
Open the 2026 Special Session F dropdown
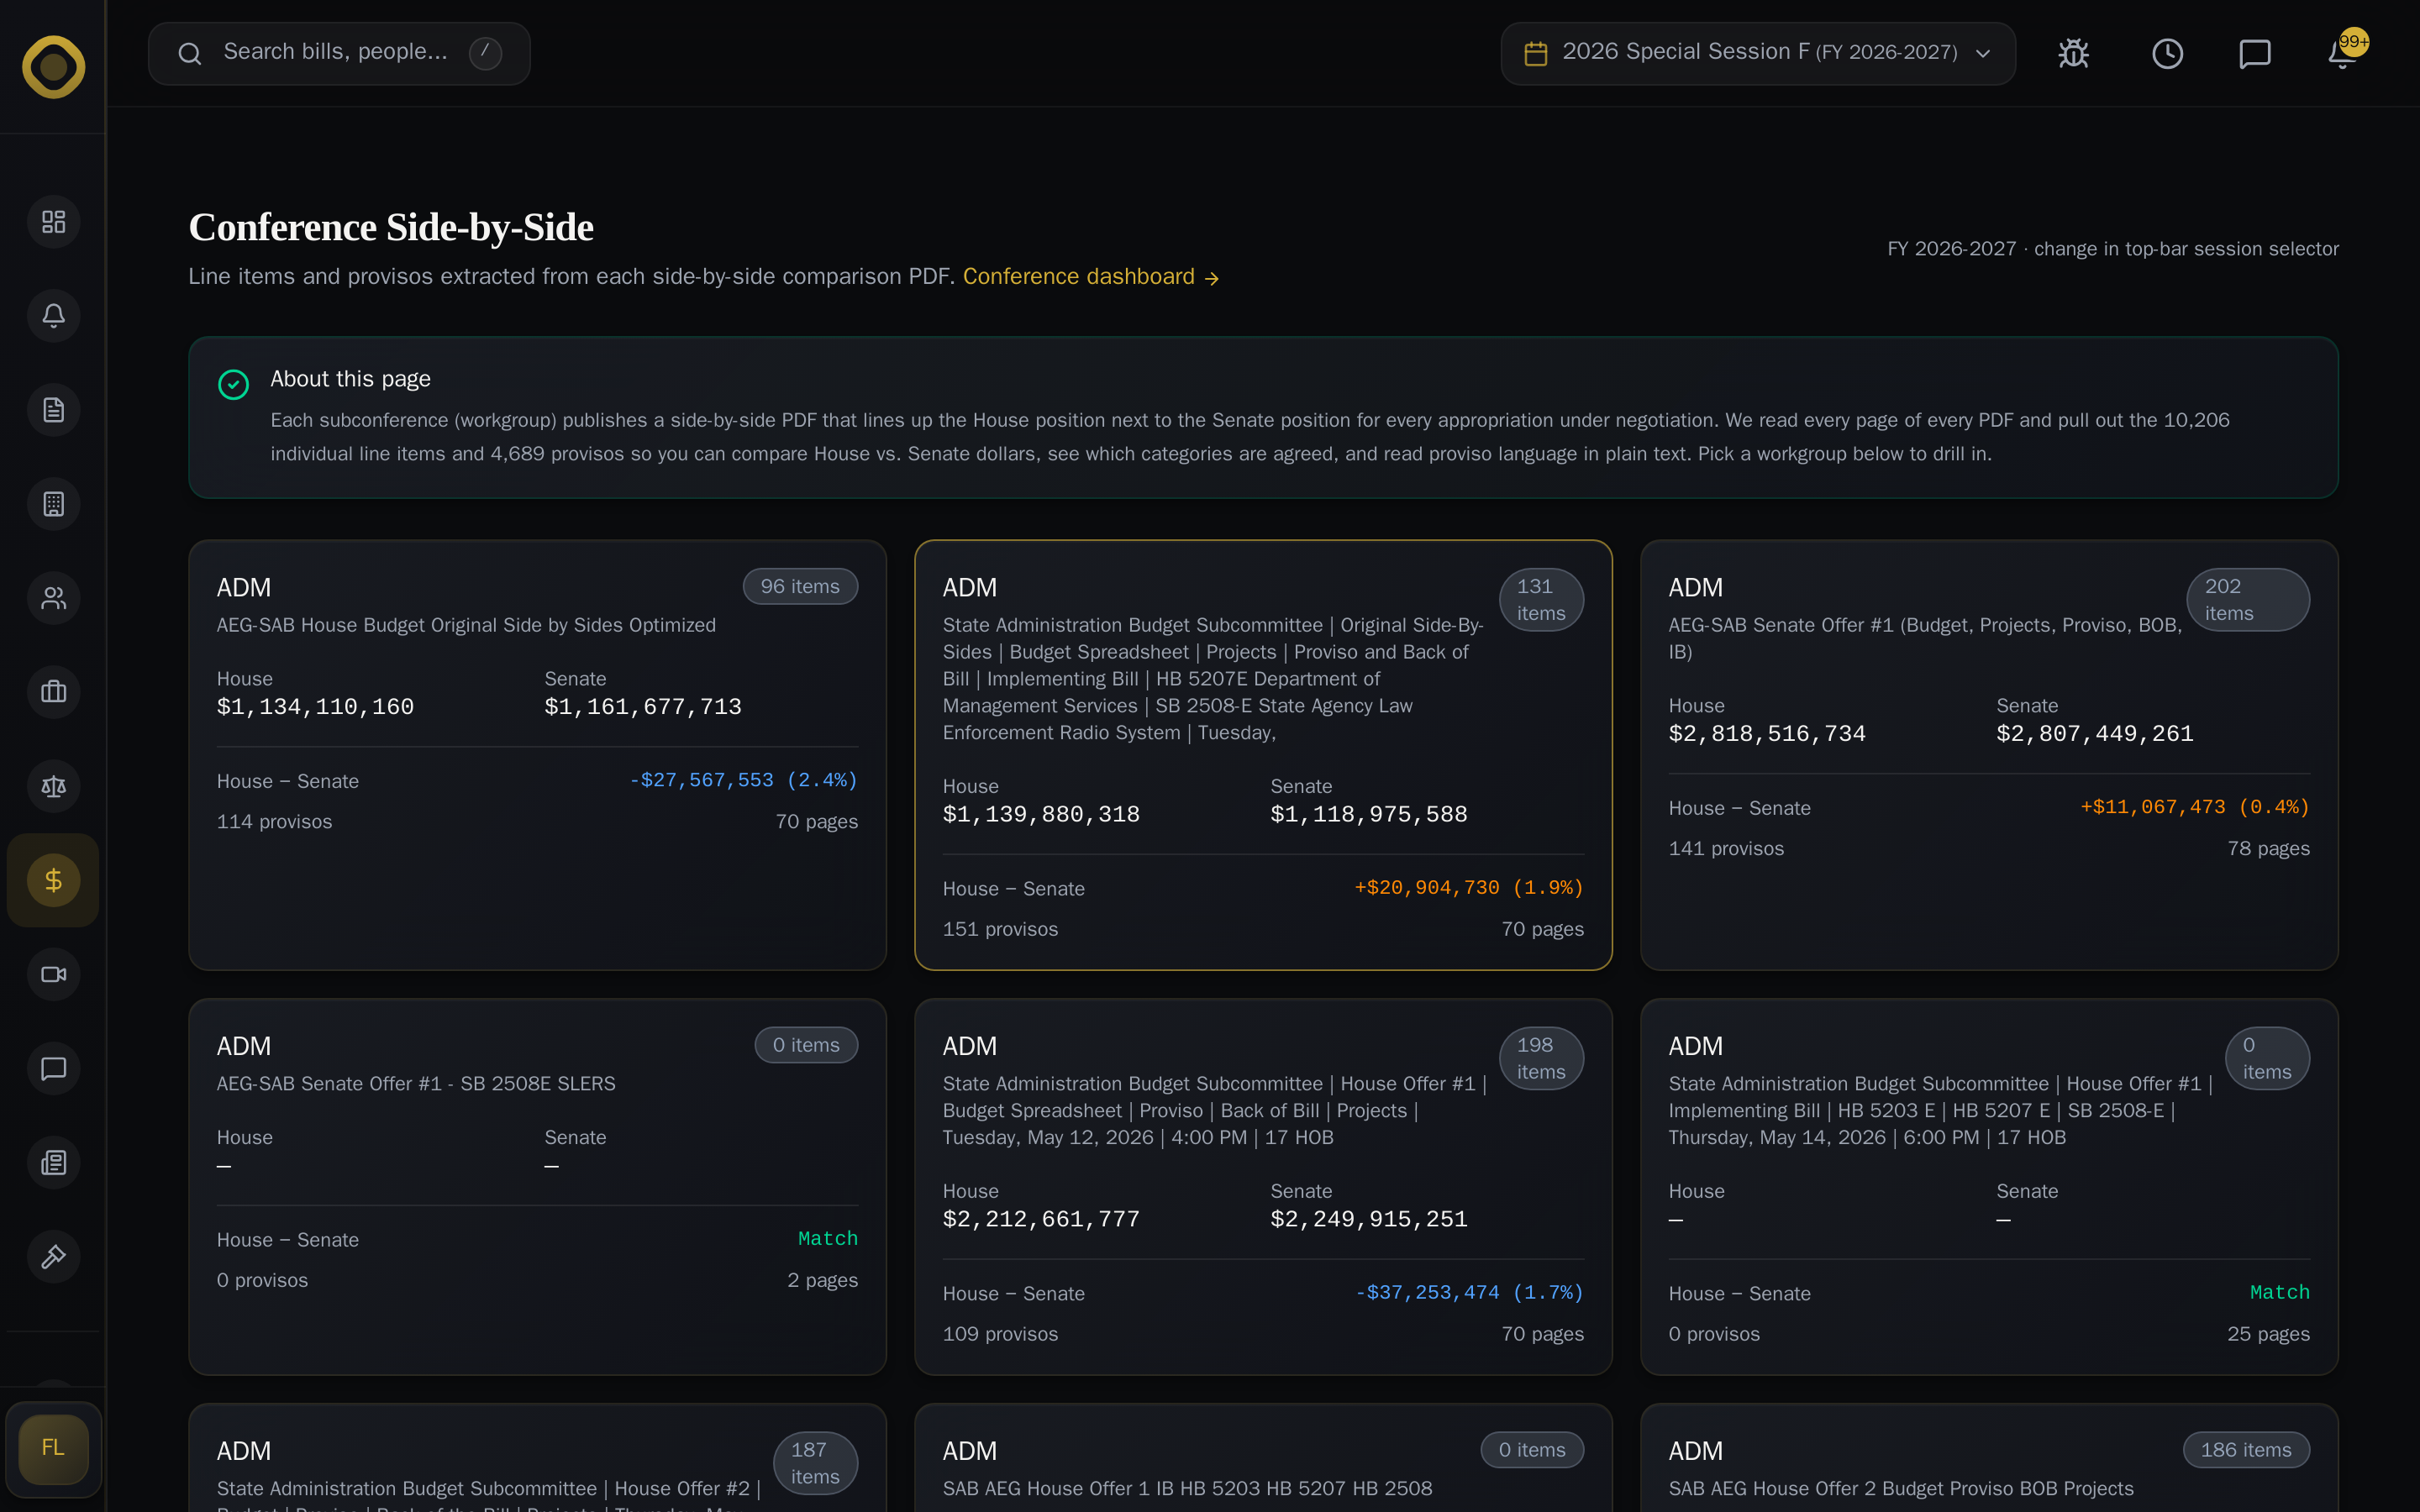coord(1758,53)
